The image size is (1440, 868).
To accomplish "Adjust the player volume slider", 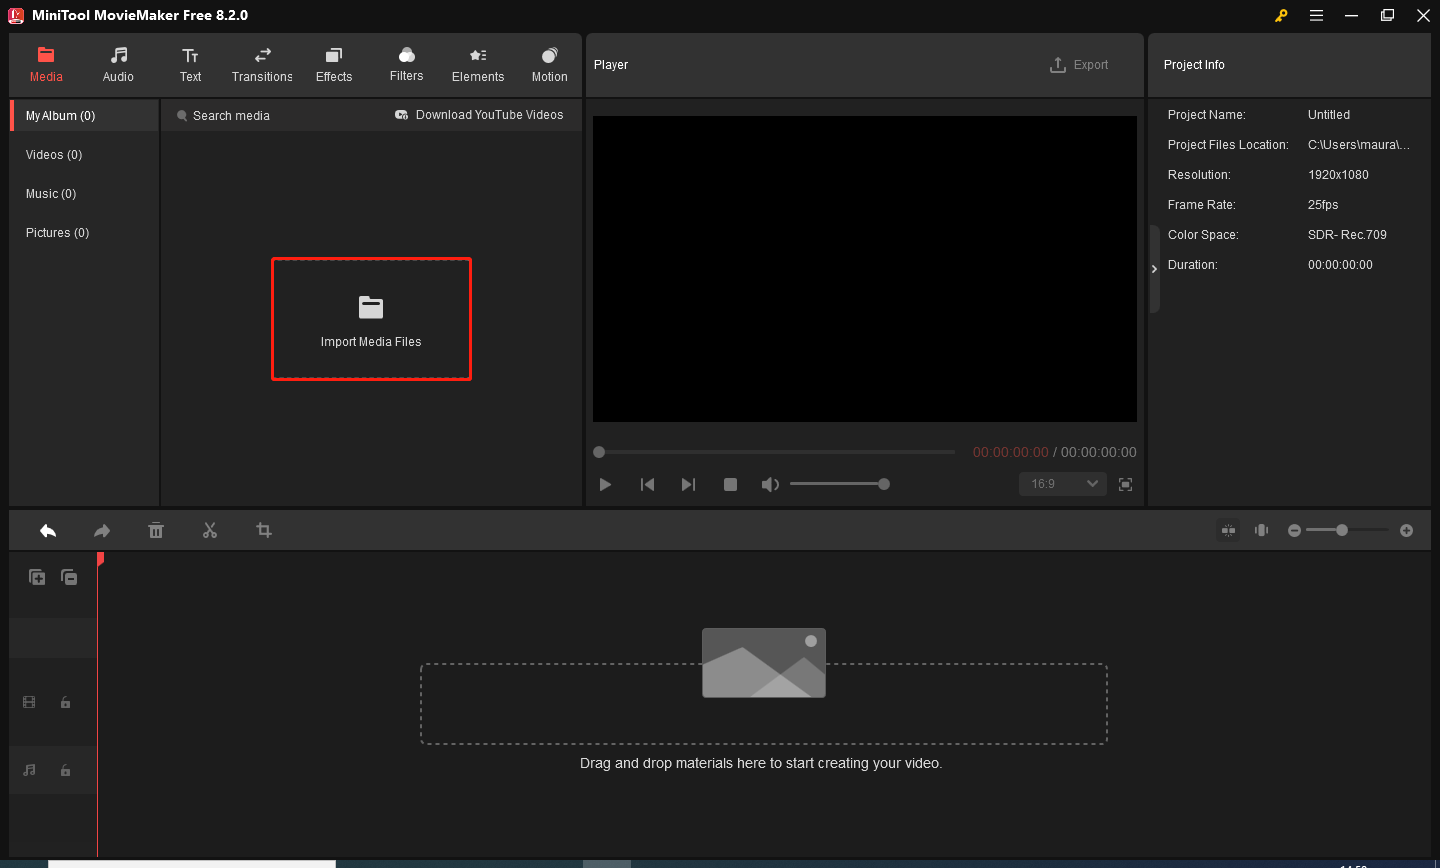I will (x=840, y=484).
